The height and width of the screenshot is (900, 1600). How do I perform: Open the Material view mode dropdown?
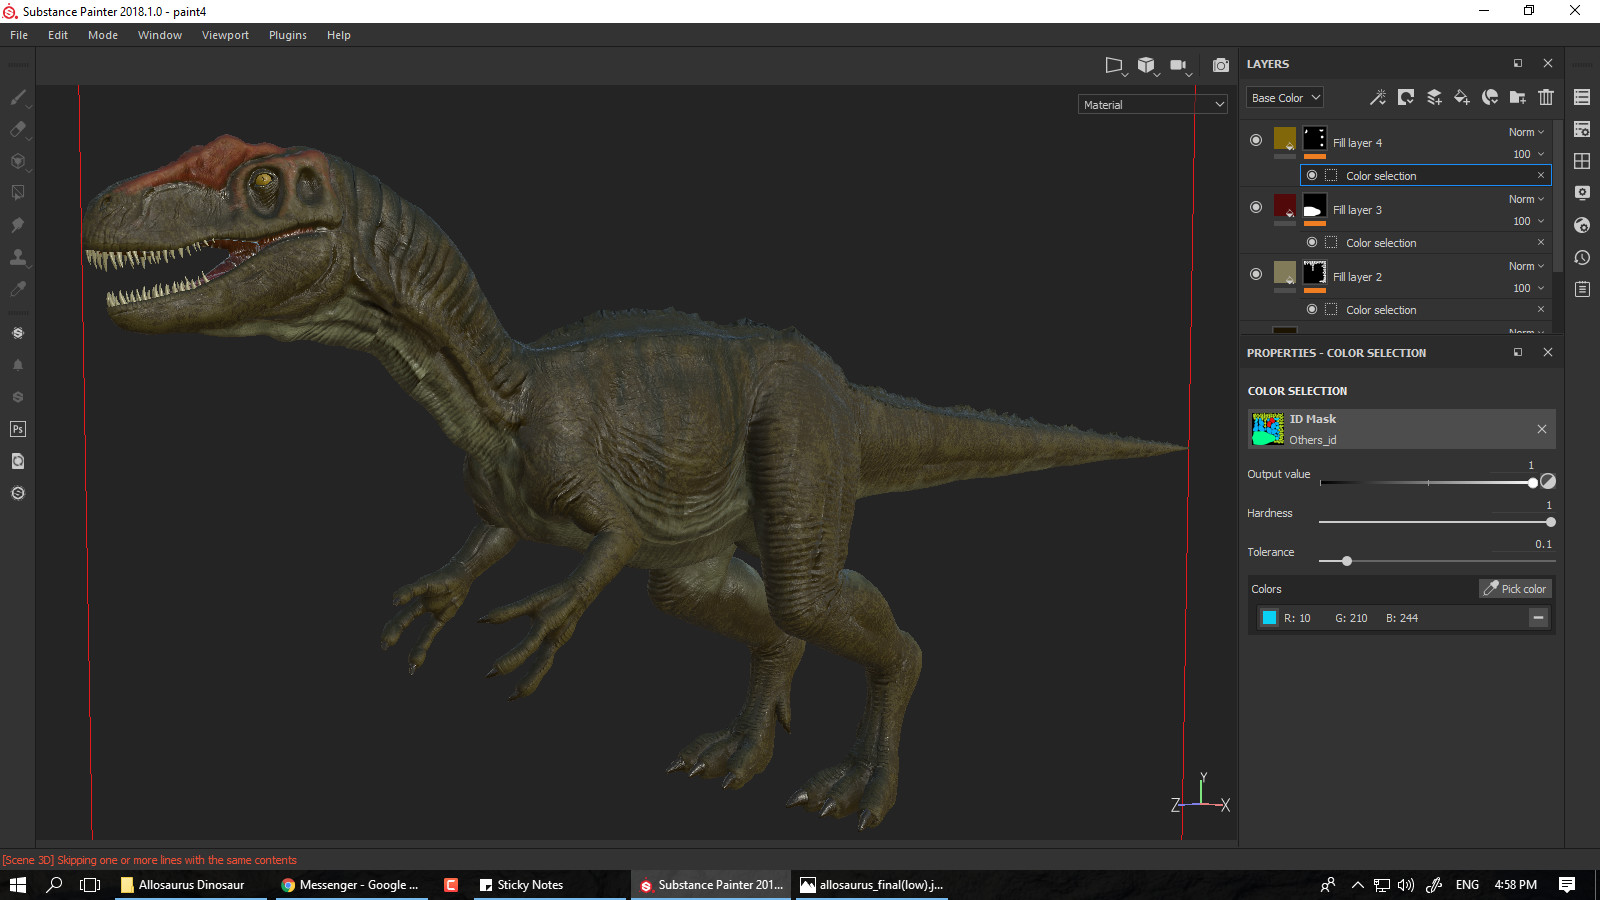(x=1152, y=104)
